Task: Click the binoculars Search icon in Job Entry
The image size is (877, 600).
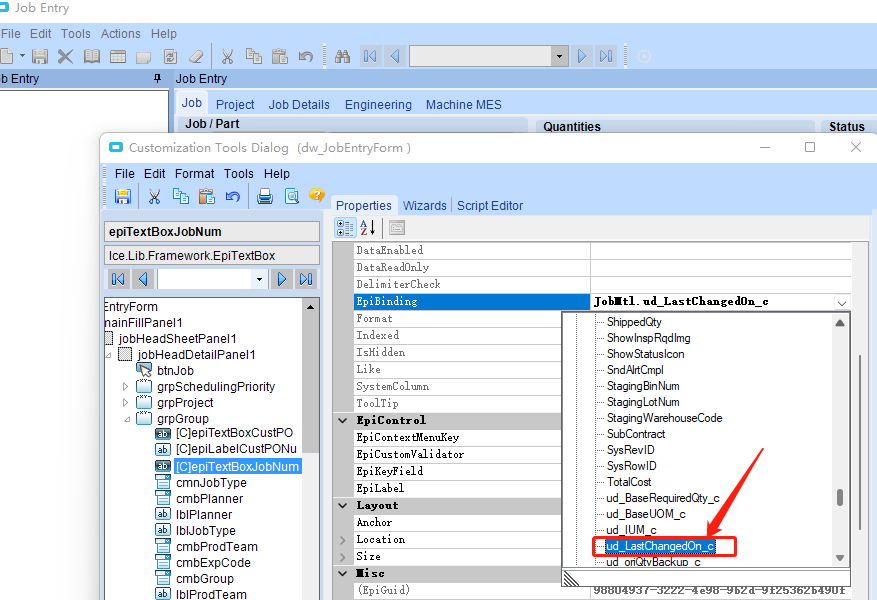Action: pos(342,56)
